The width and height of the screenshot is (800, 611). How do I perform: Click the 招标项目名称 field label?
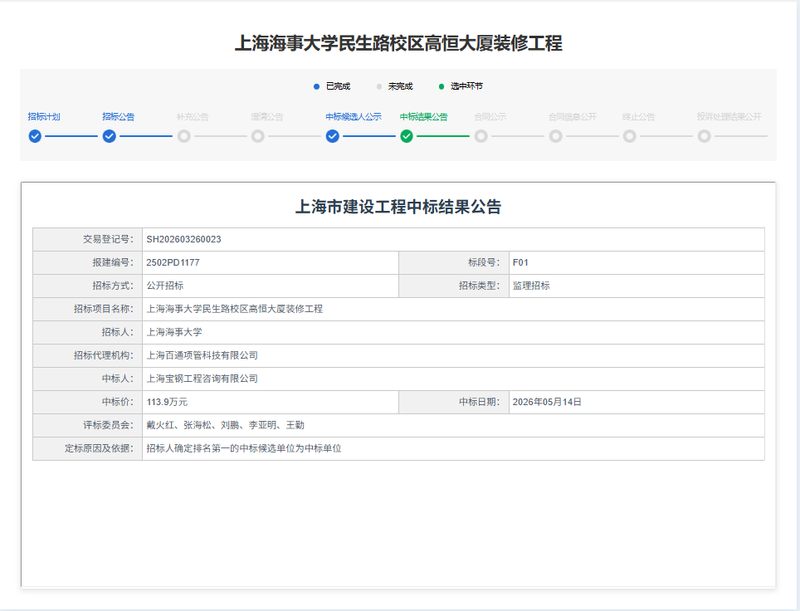(x=104, y=309)
